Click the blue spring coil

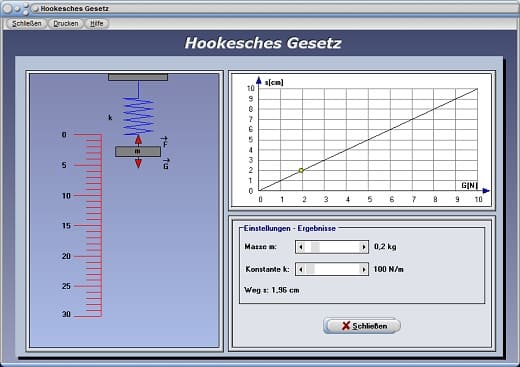click(138, 116)
